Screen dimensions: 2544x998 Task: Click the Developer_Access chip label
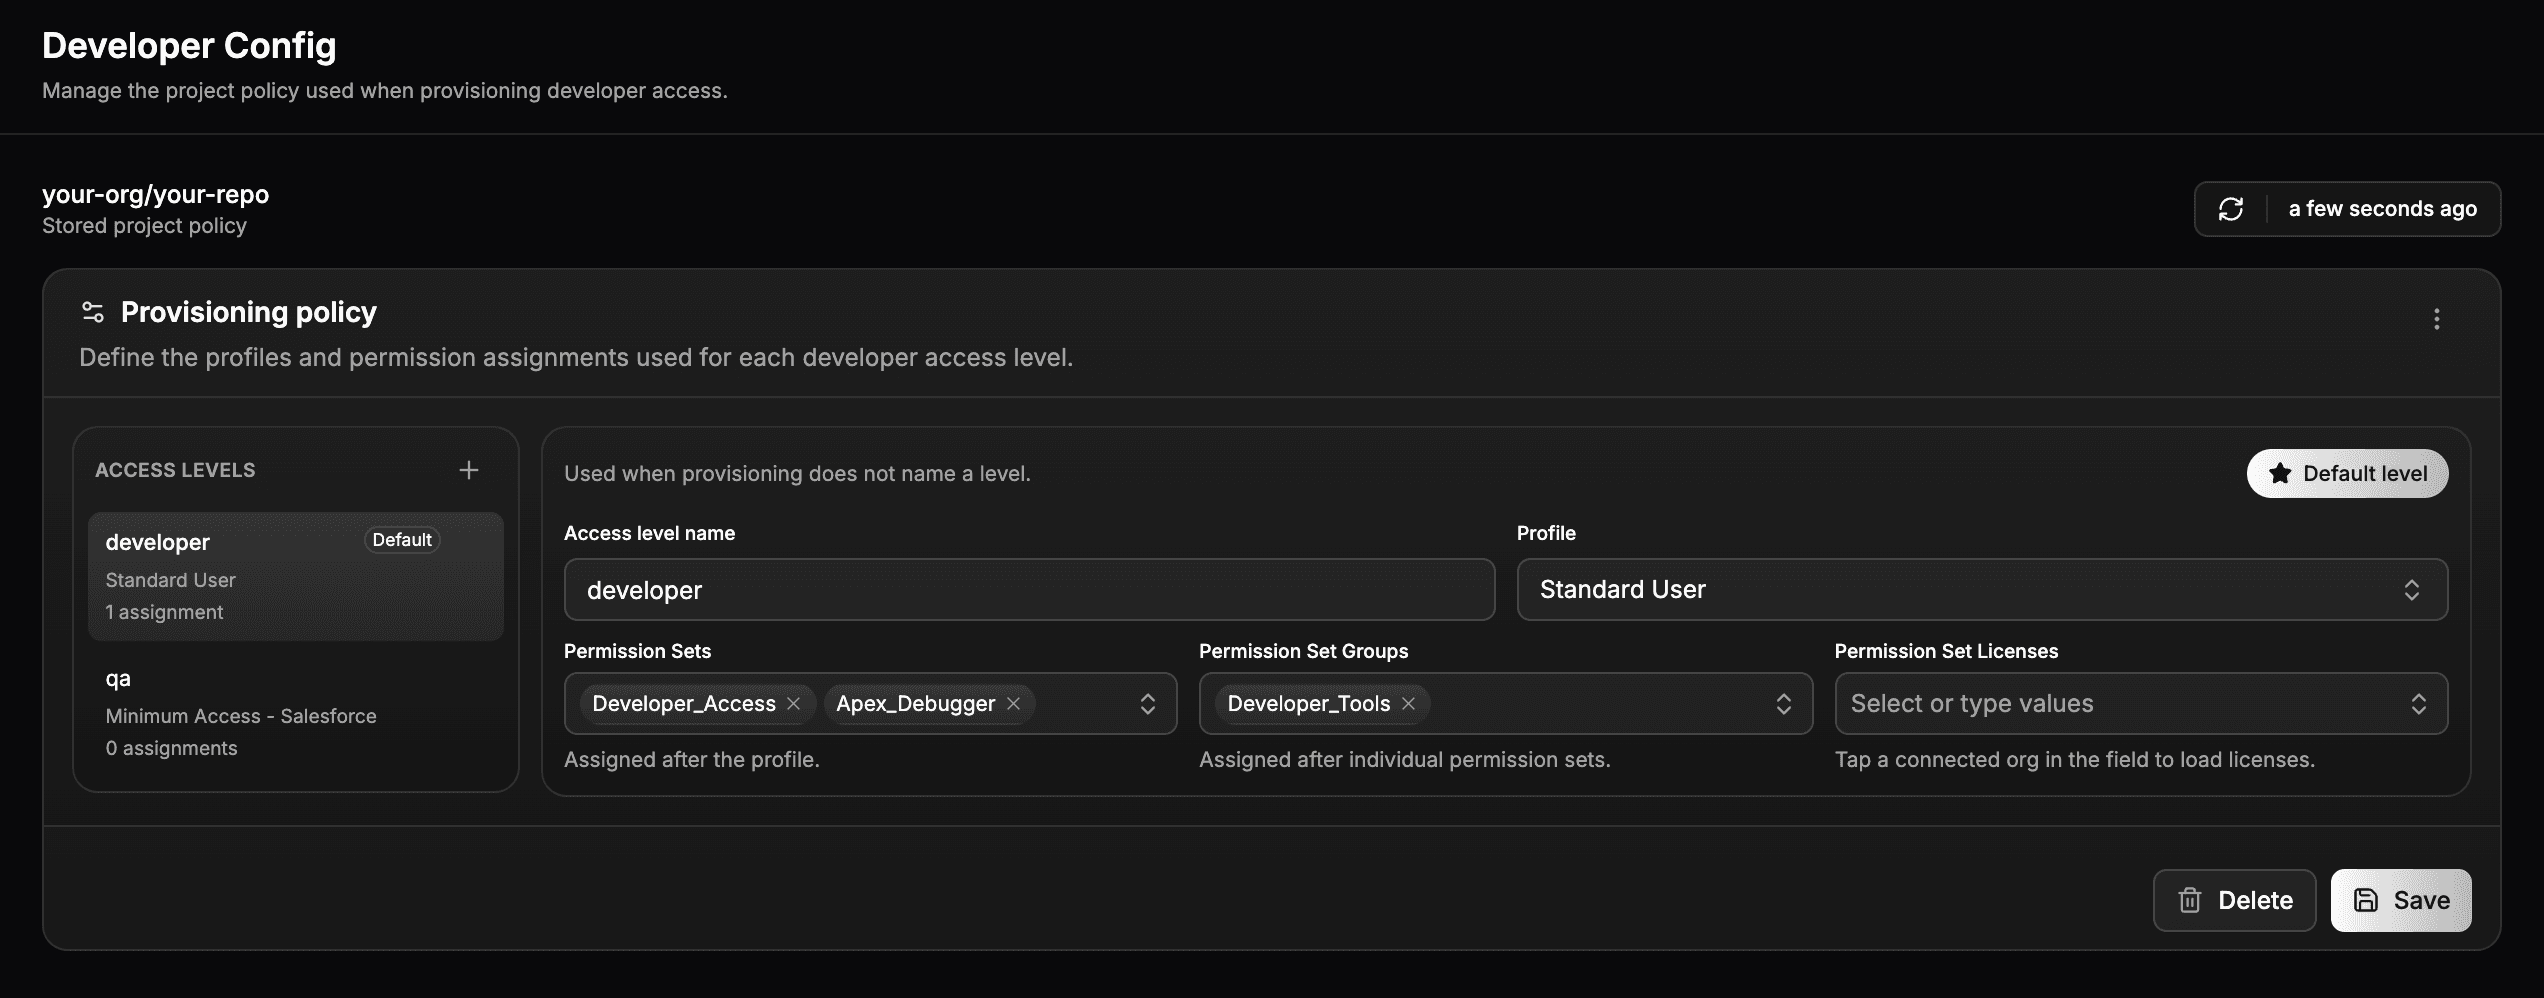click(684, 704)
